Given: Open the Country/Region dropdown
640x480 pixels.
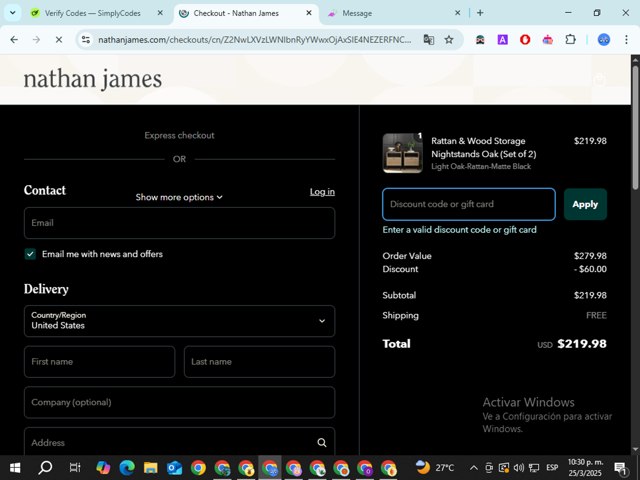Looking at the screenshot, I should (180, 321).
